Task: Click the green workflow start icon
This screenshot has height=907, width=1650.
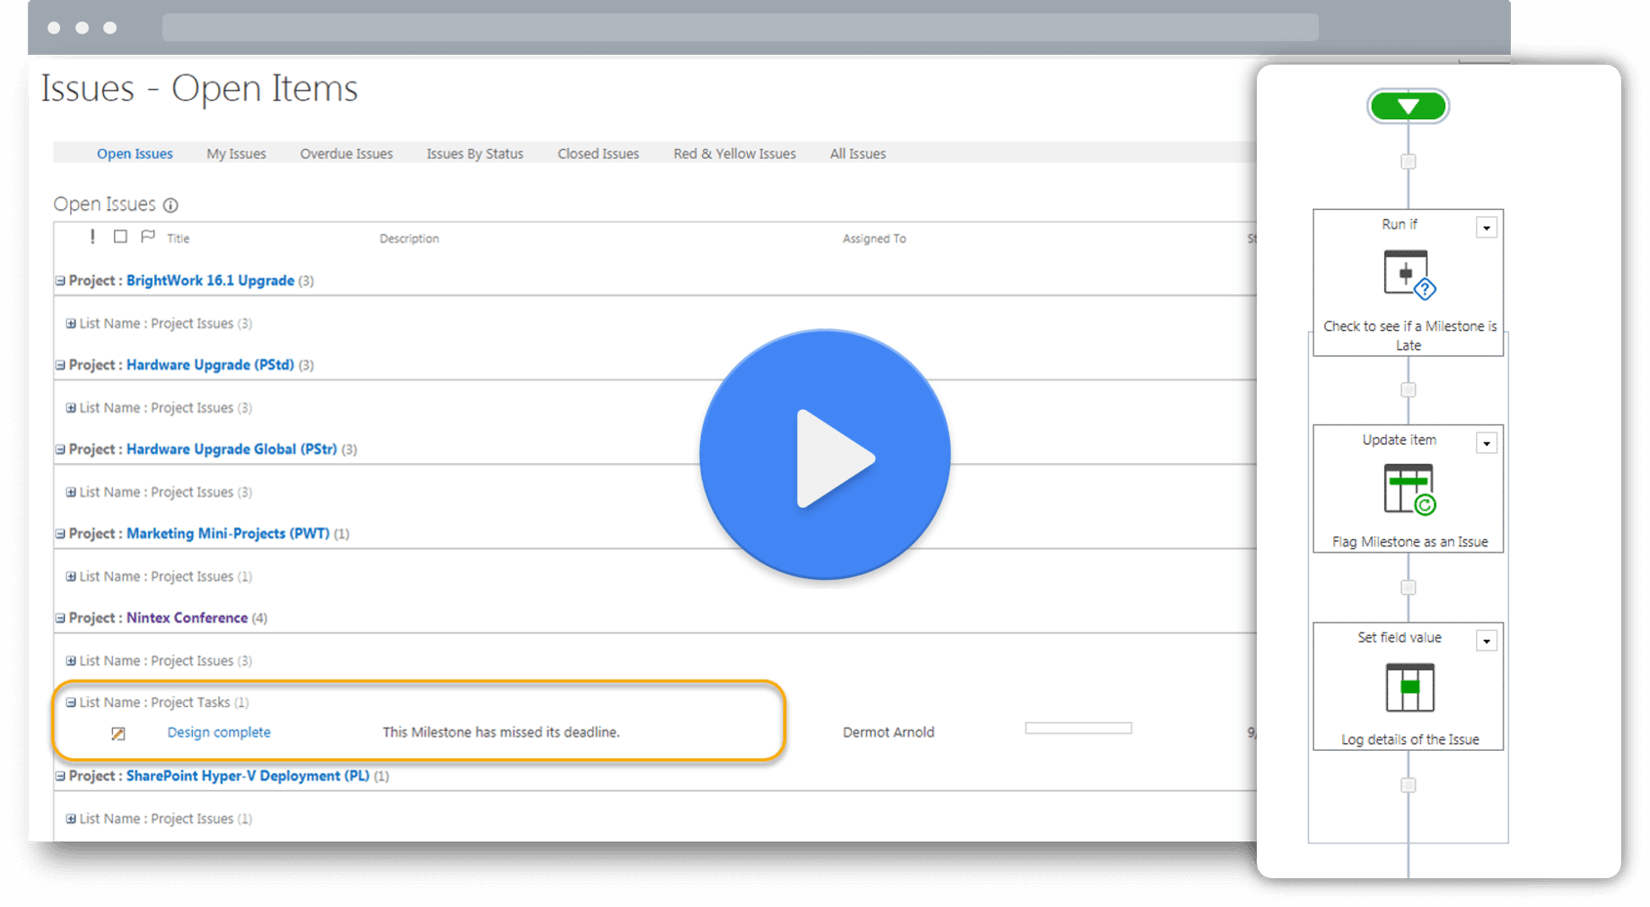Action: 1408,106
